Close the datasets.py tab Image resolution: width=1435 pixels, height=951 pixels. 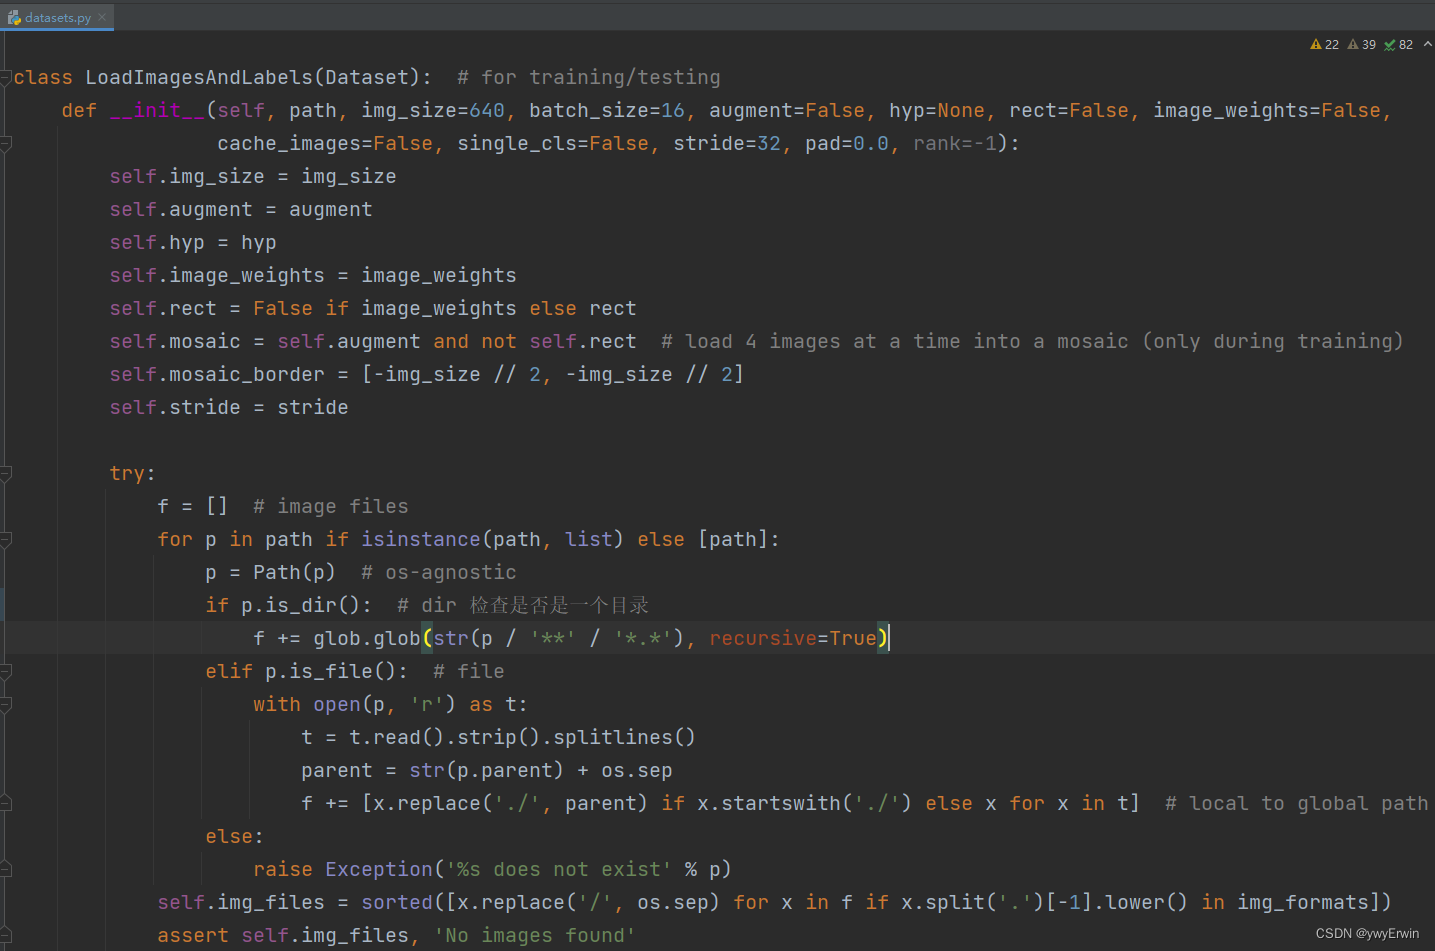102,17
